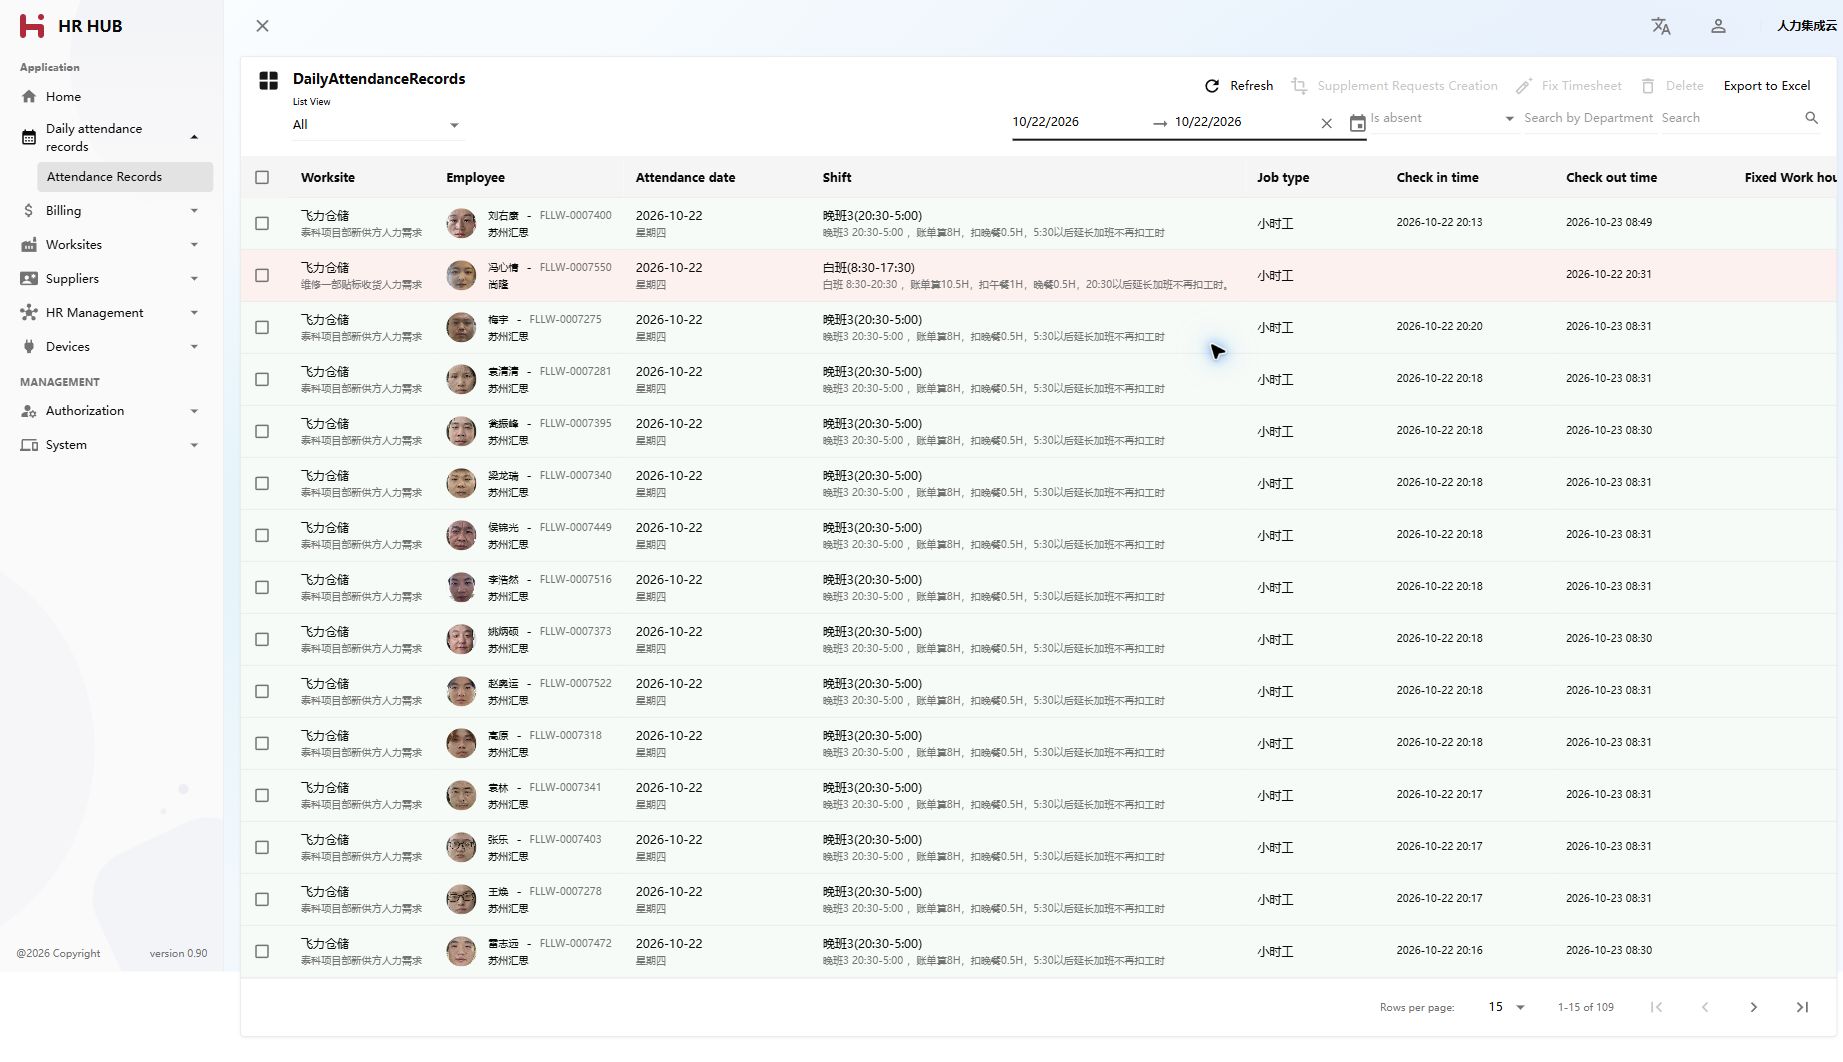Jump to the last page of records
Image resolution: width=1843 pixels, height=1062 pixels.
1802,1007
